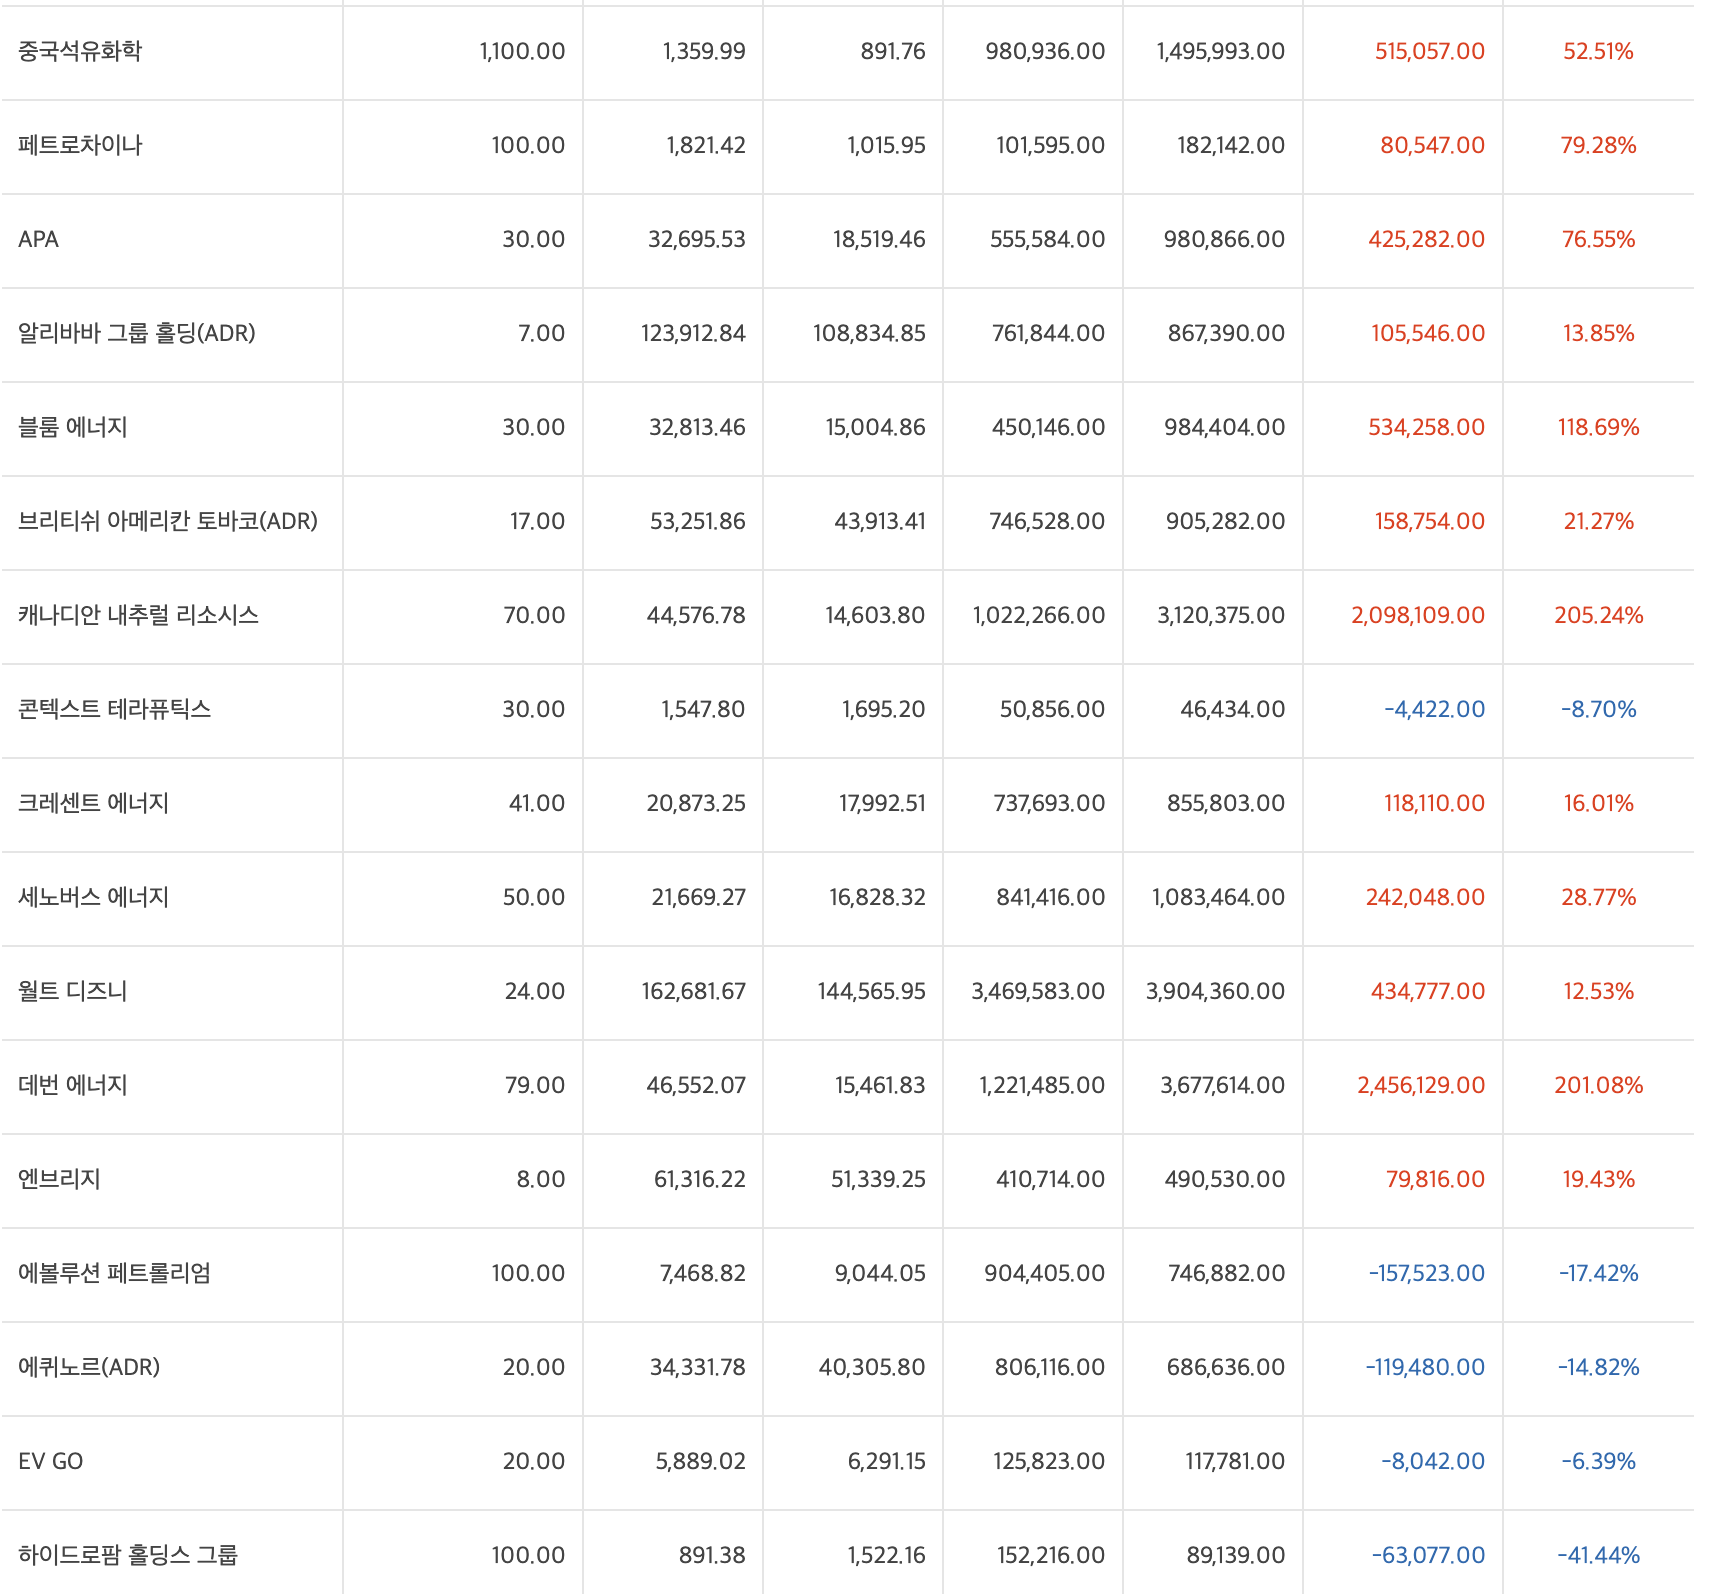Viewport: 1716px width, 1594px height.
Task: Click 크레센트 에너지 profit 118,110.00
Action: (1434, 803)
